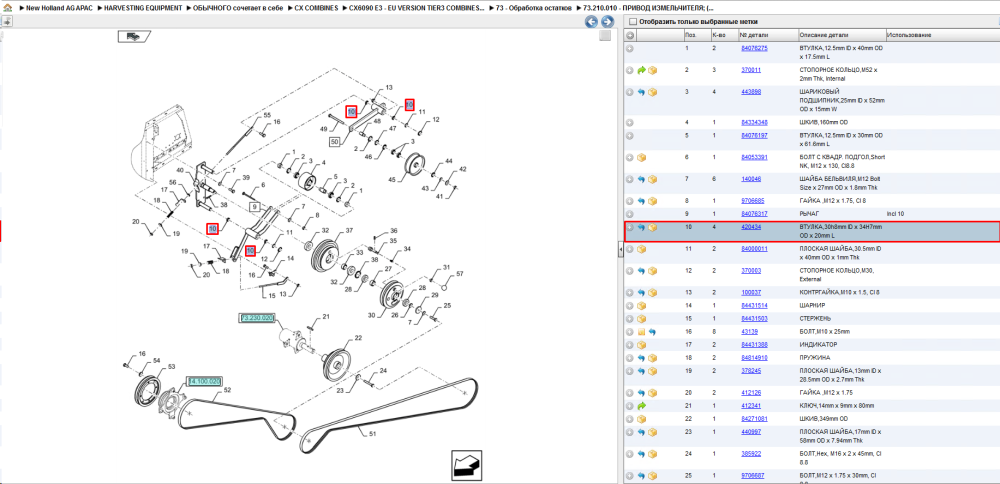
Task: Sort by '№ детали' column header
Action: 768,35
